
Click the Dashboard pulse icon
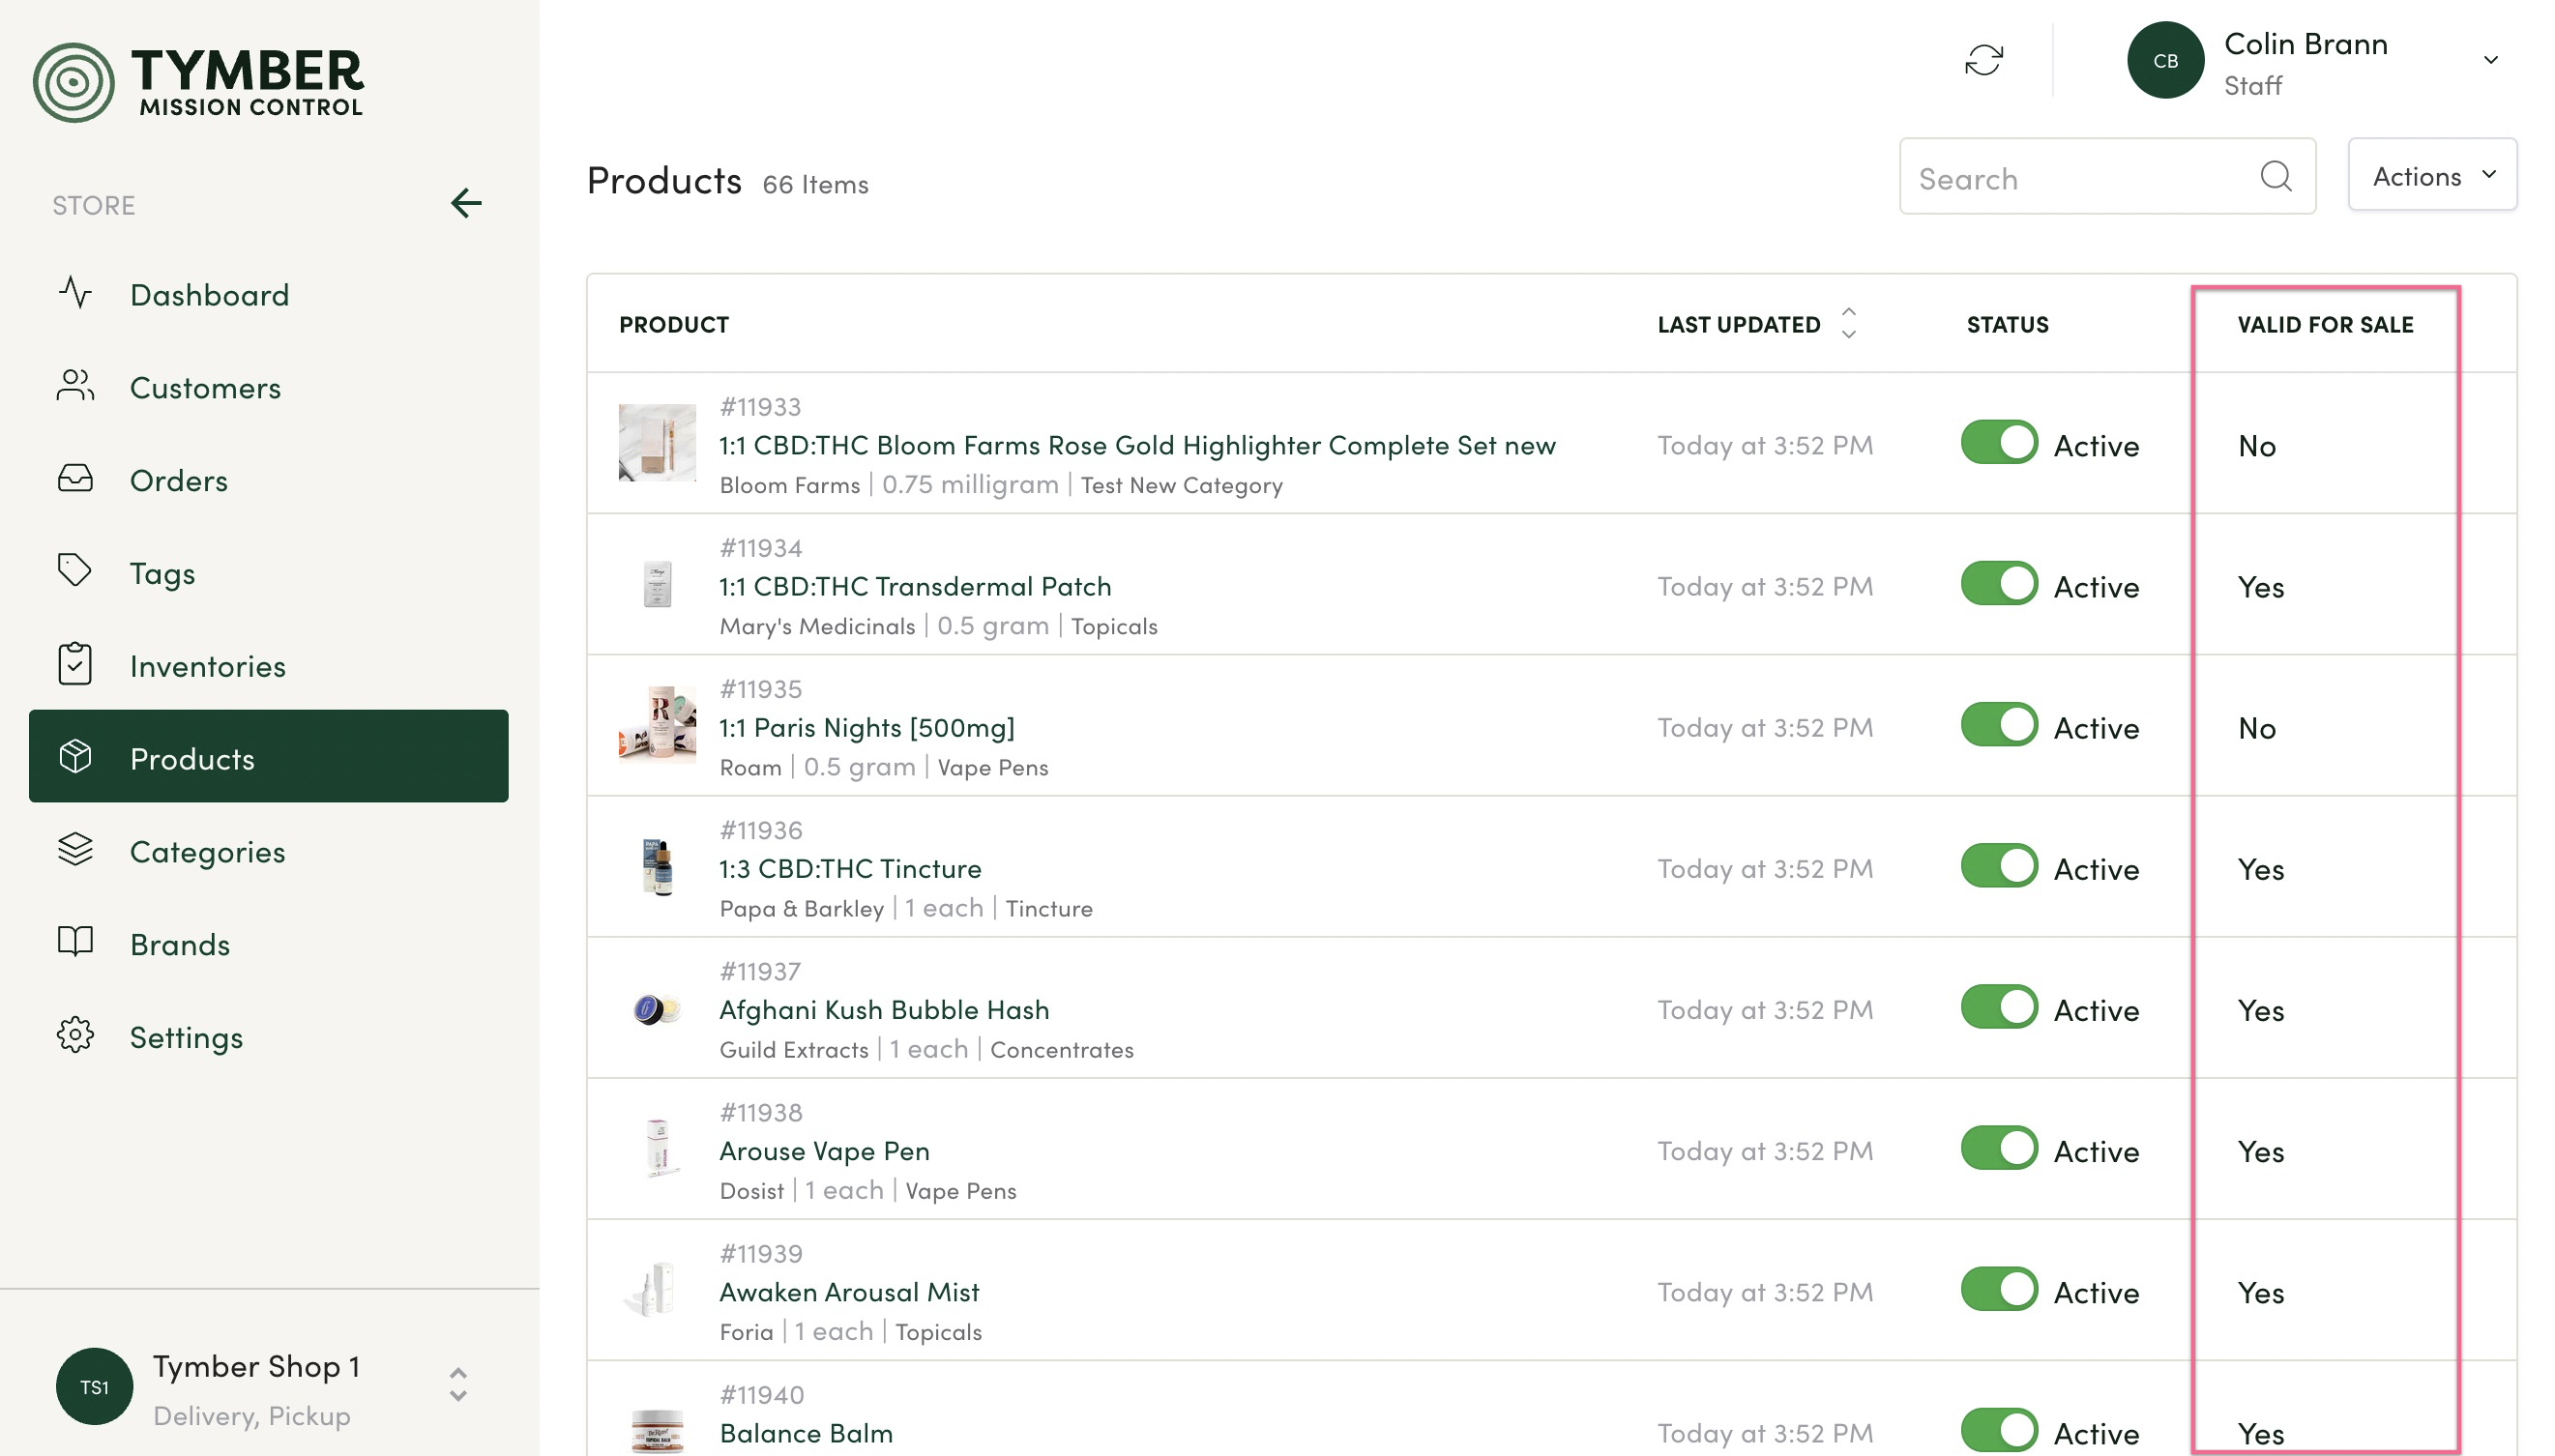click(75, 293)
